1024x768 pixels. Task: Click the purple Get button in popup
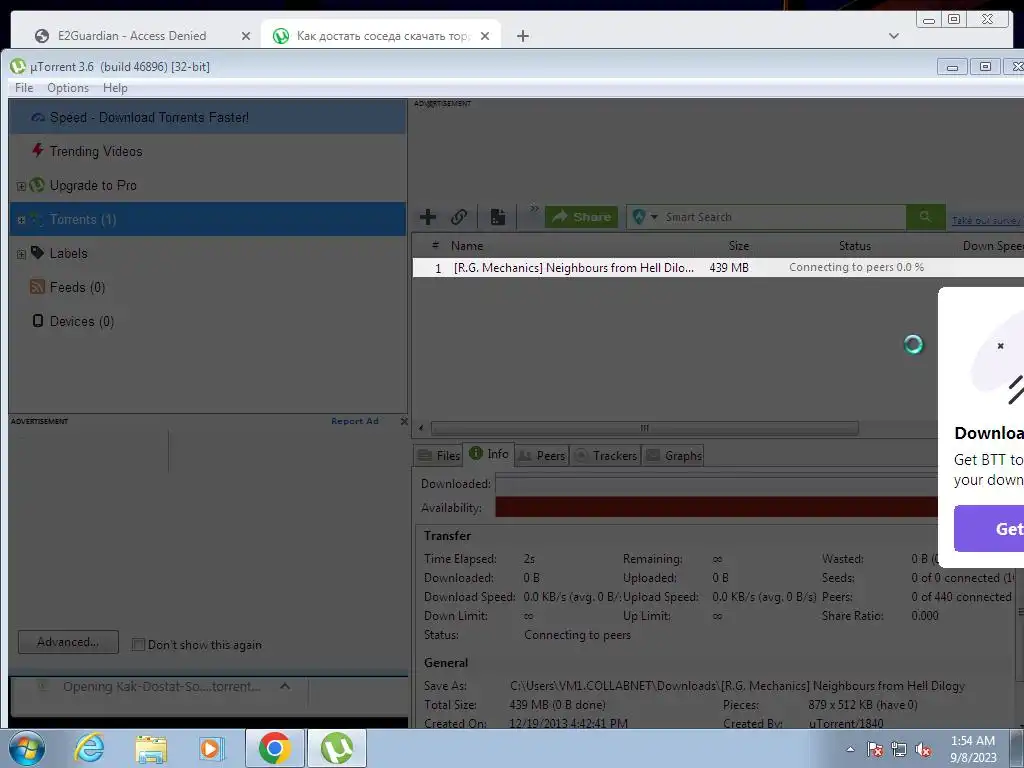989,528
